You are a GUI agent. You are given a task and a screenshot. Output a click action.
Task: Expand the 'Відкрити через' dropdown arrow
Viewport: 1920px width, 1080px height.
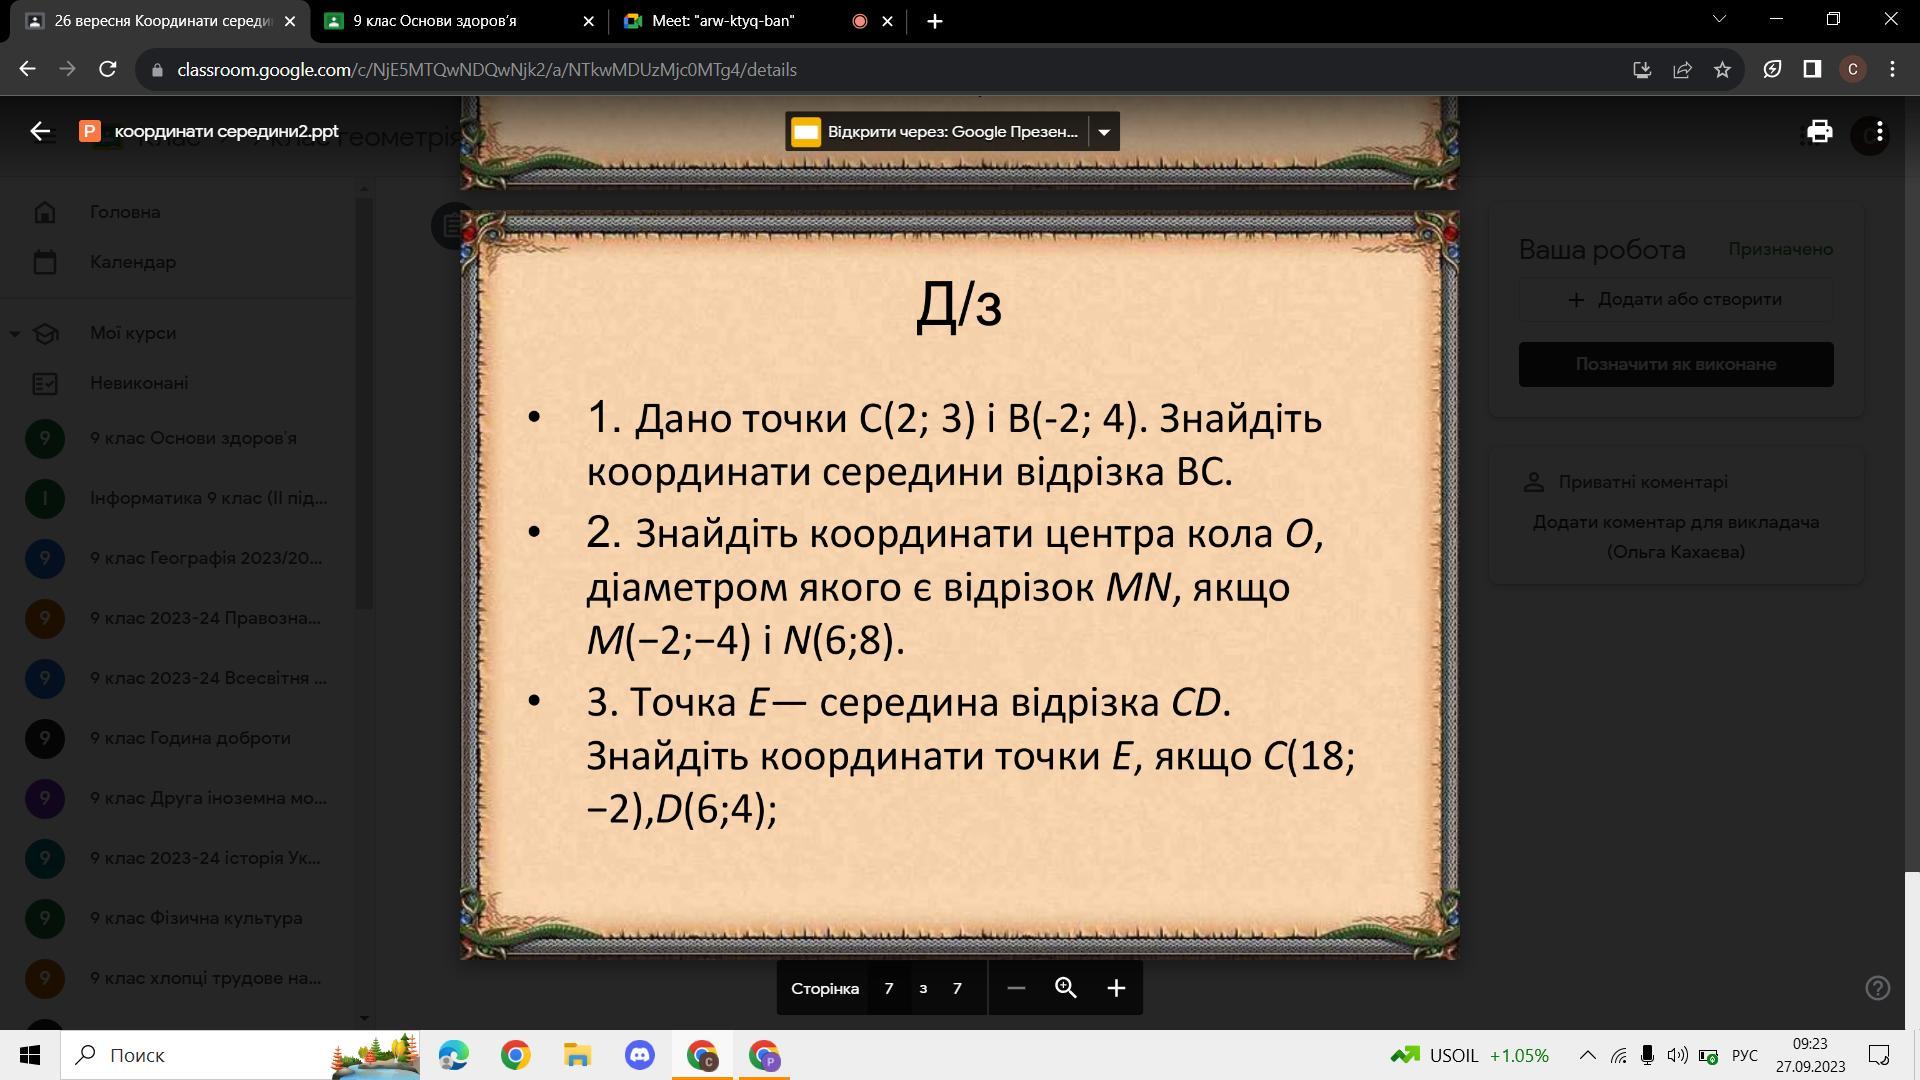pos(1104,132)
